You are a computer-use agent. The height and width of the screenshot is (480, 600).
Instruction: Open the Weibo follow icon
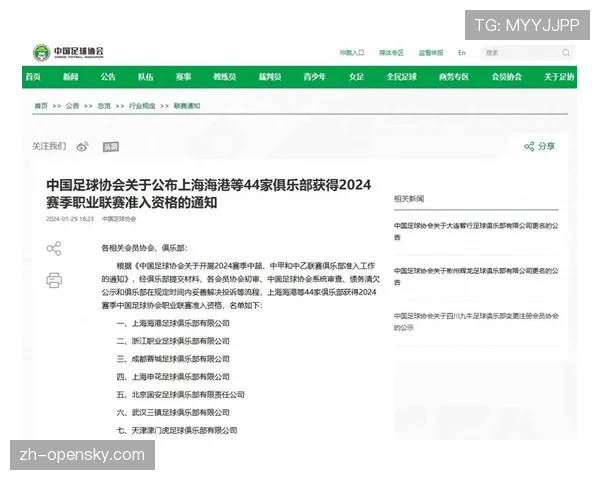[82, 146]
